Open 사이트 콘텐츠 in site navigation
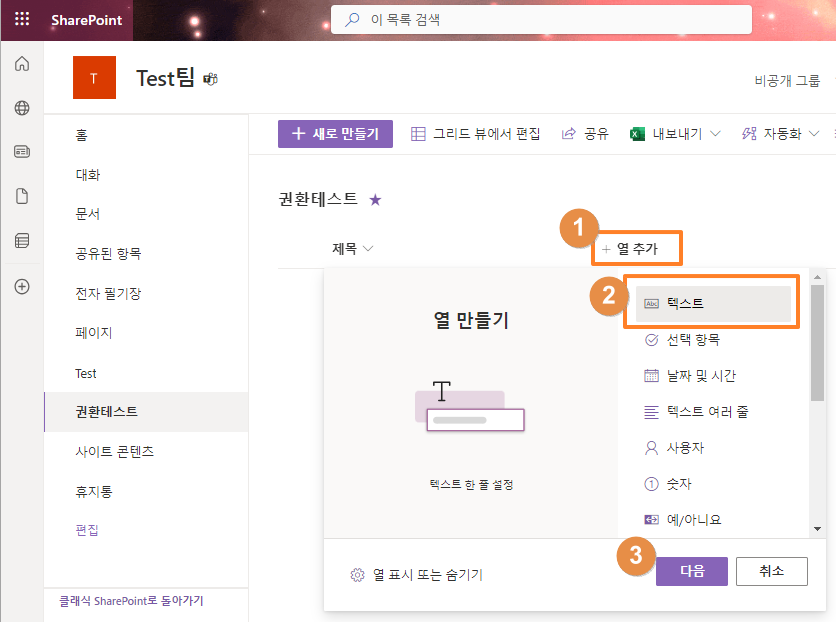Viewport: 836px width, 622px height. click(115, 452)
